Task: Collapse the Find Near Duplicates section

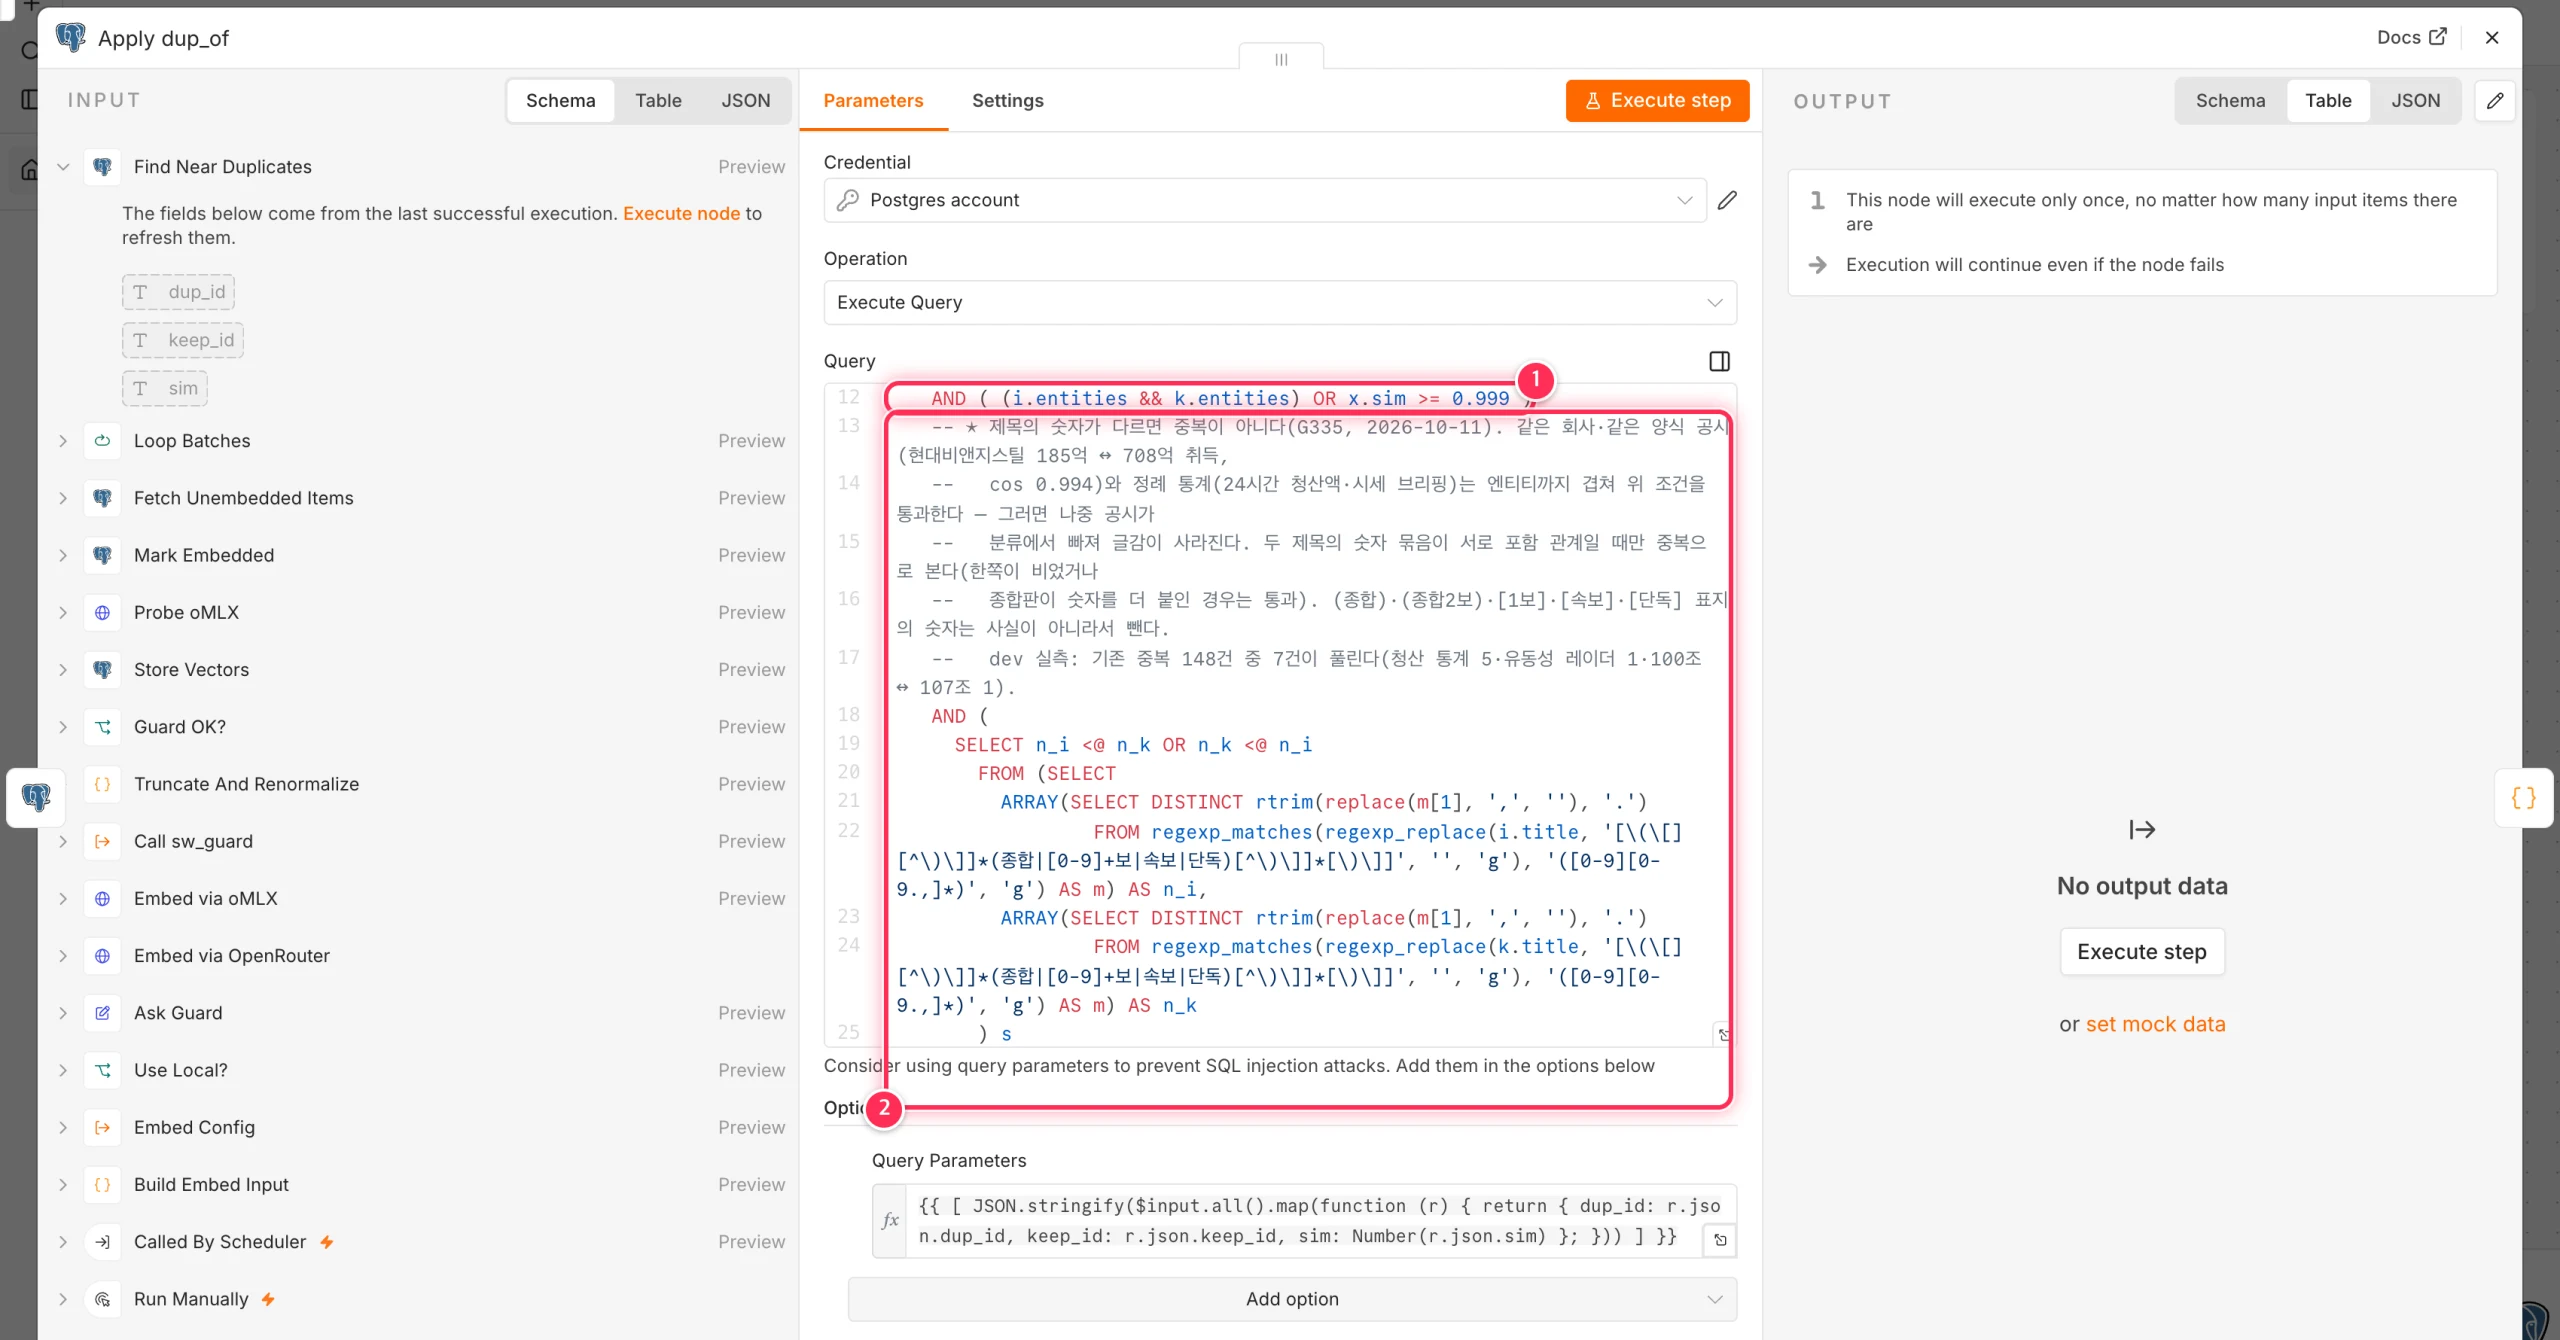Action: click(x=63, y=167)
